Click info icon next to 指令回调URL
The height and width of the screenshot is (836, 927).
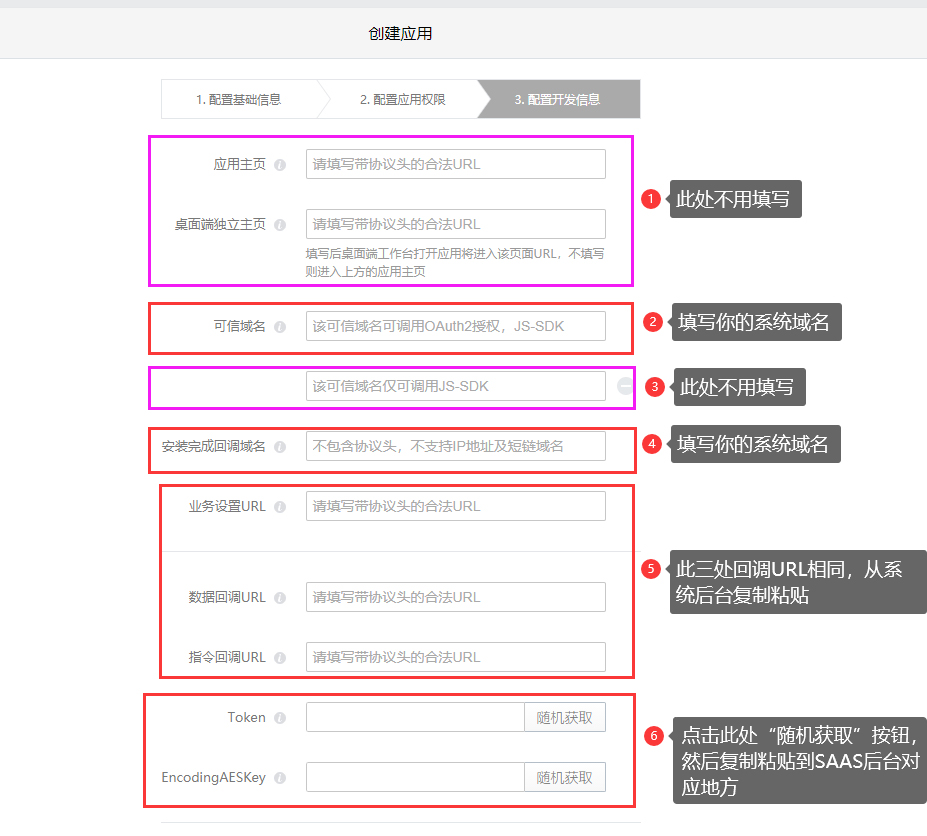click(280, 658)
